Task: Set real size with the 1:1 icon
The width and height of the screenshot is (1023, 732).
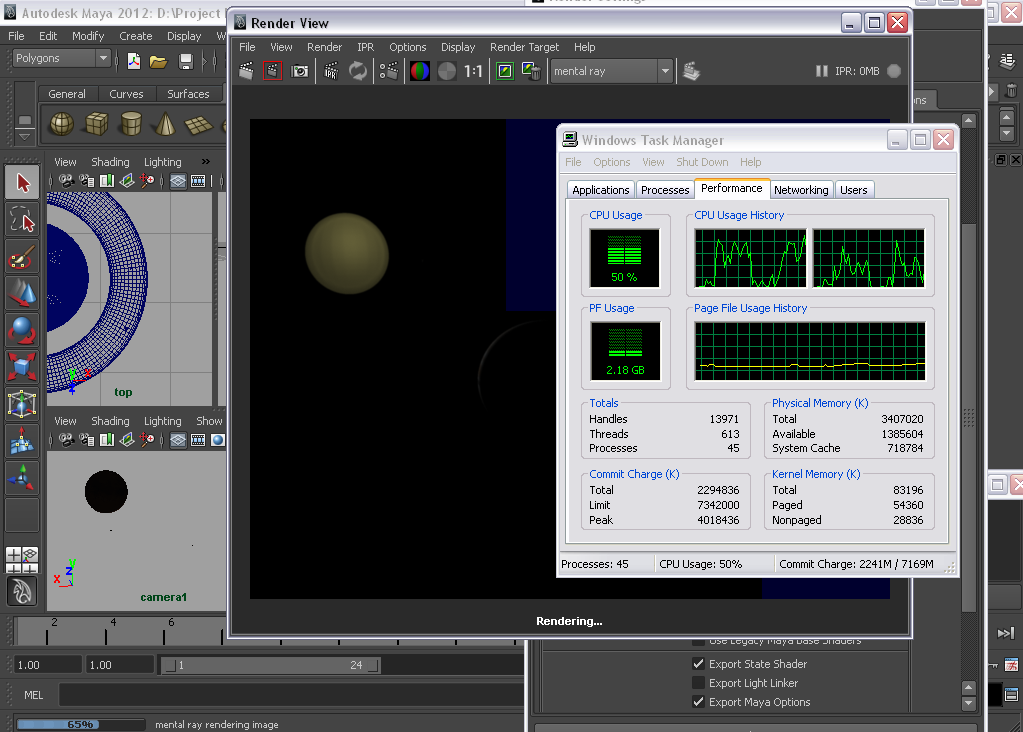Action: (x=473, y=71)
